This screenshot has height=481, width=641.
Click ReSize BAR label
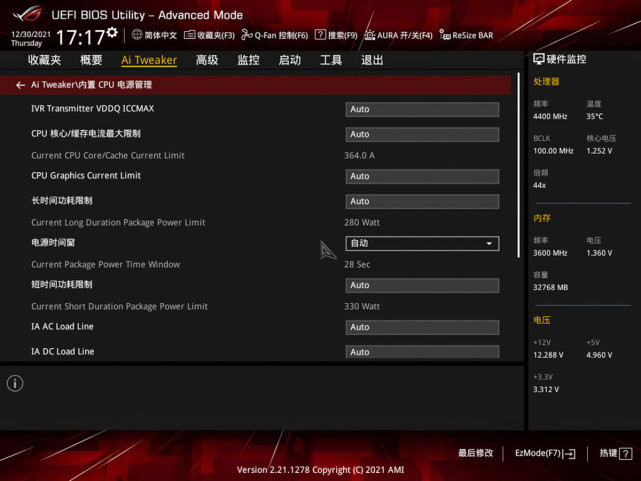click(x=473, y=36)
